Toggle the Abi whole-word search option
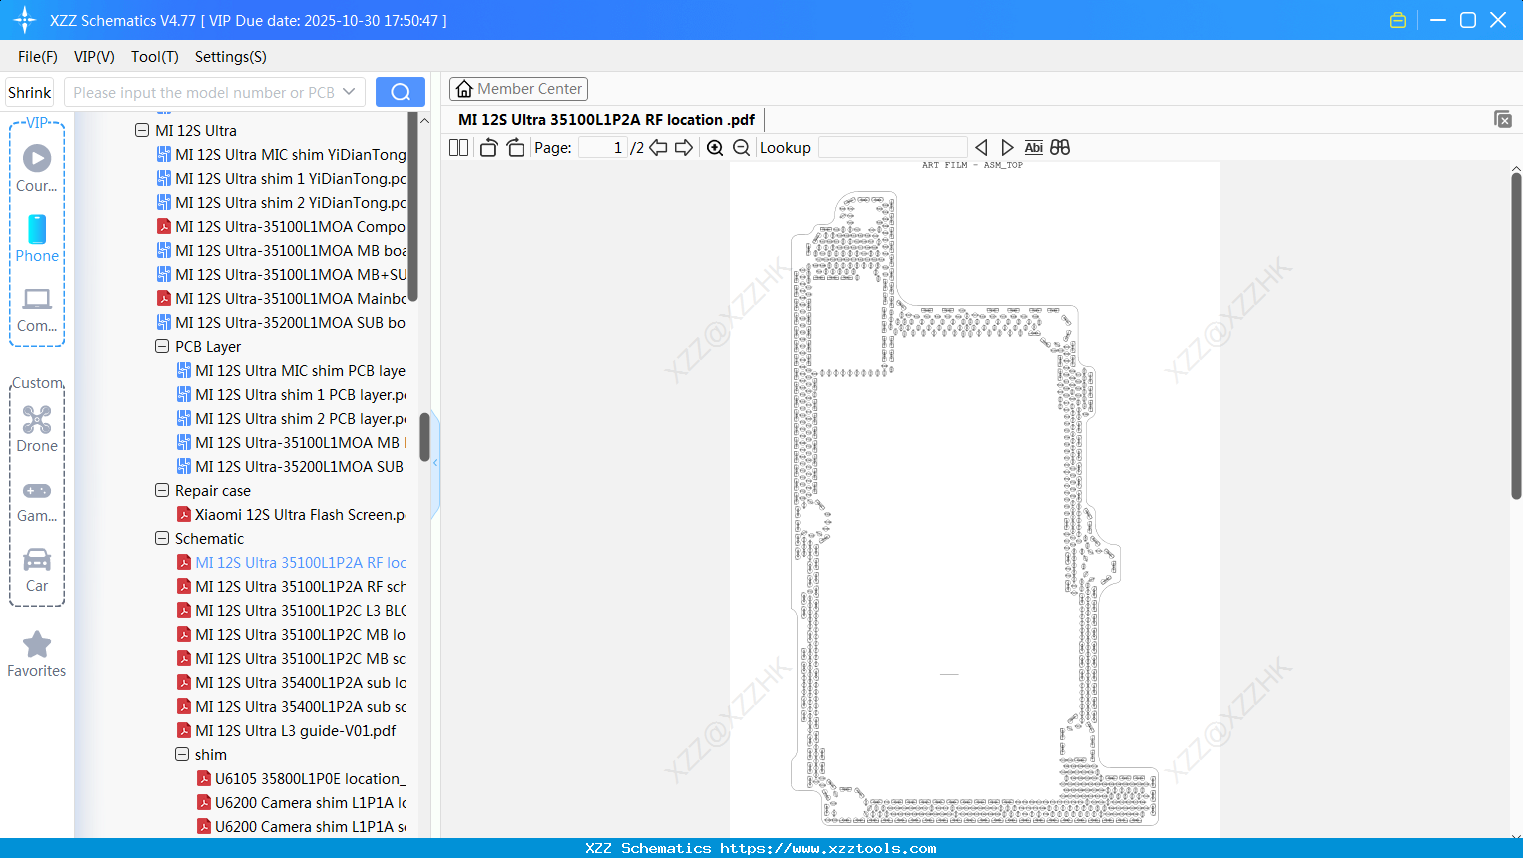 point(1033,147)
